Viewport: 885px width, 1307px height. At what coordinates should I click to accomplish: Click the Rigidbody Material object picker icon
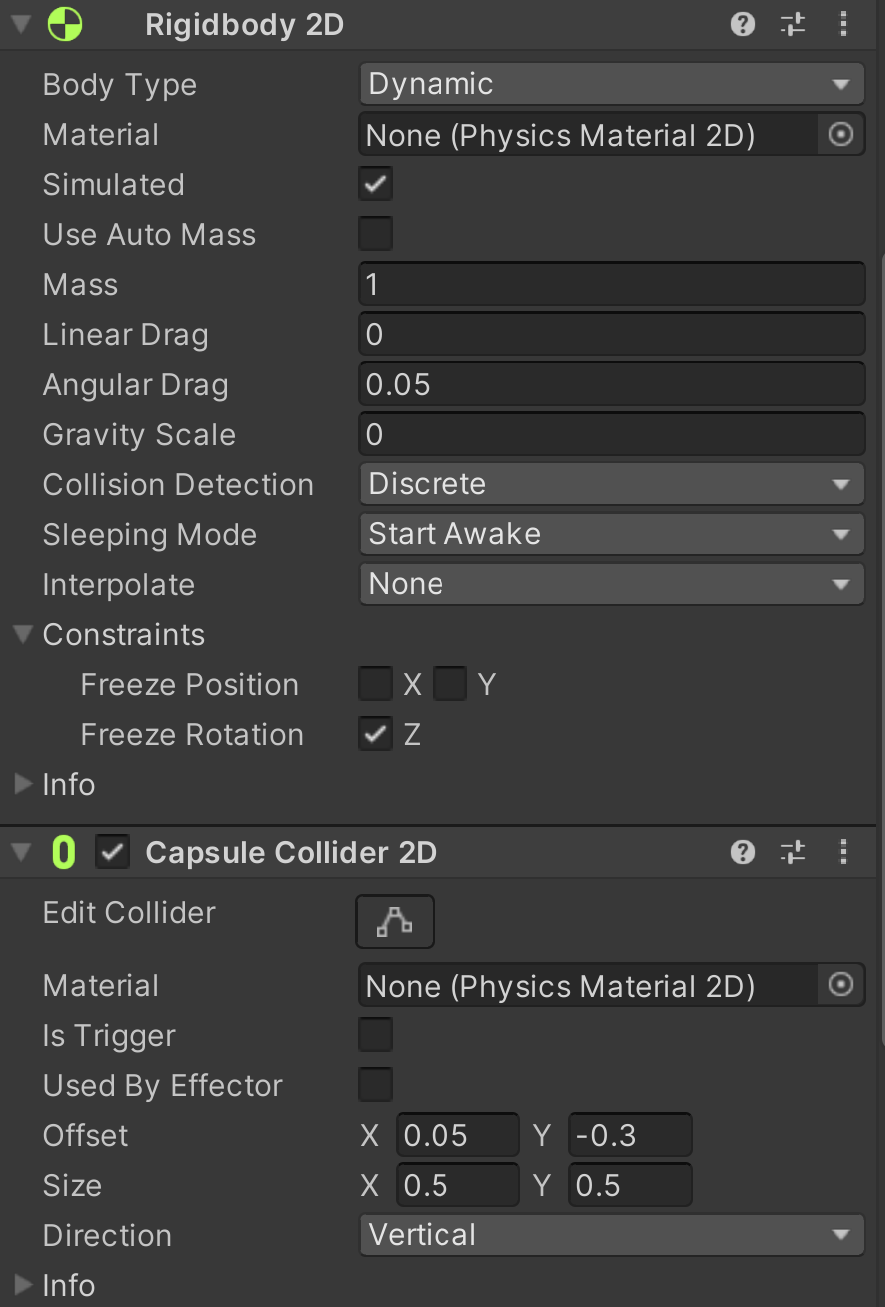841,134
